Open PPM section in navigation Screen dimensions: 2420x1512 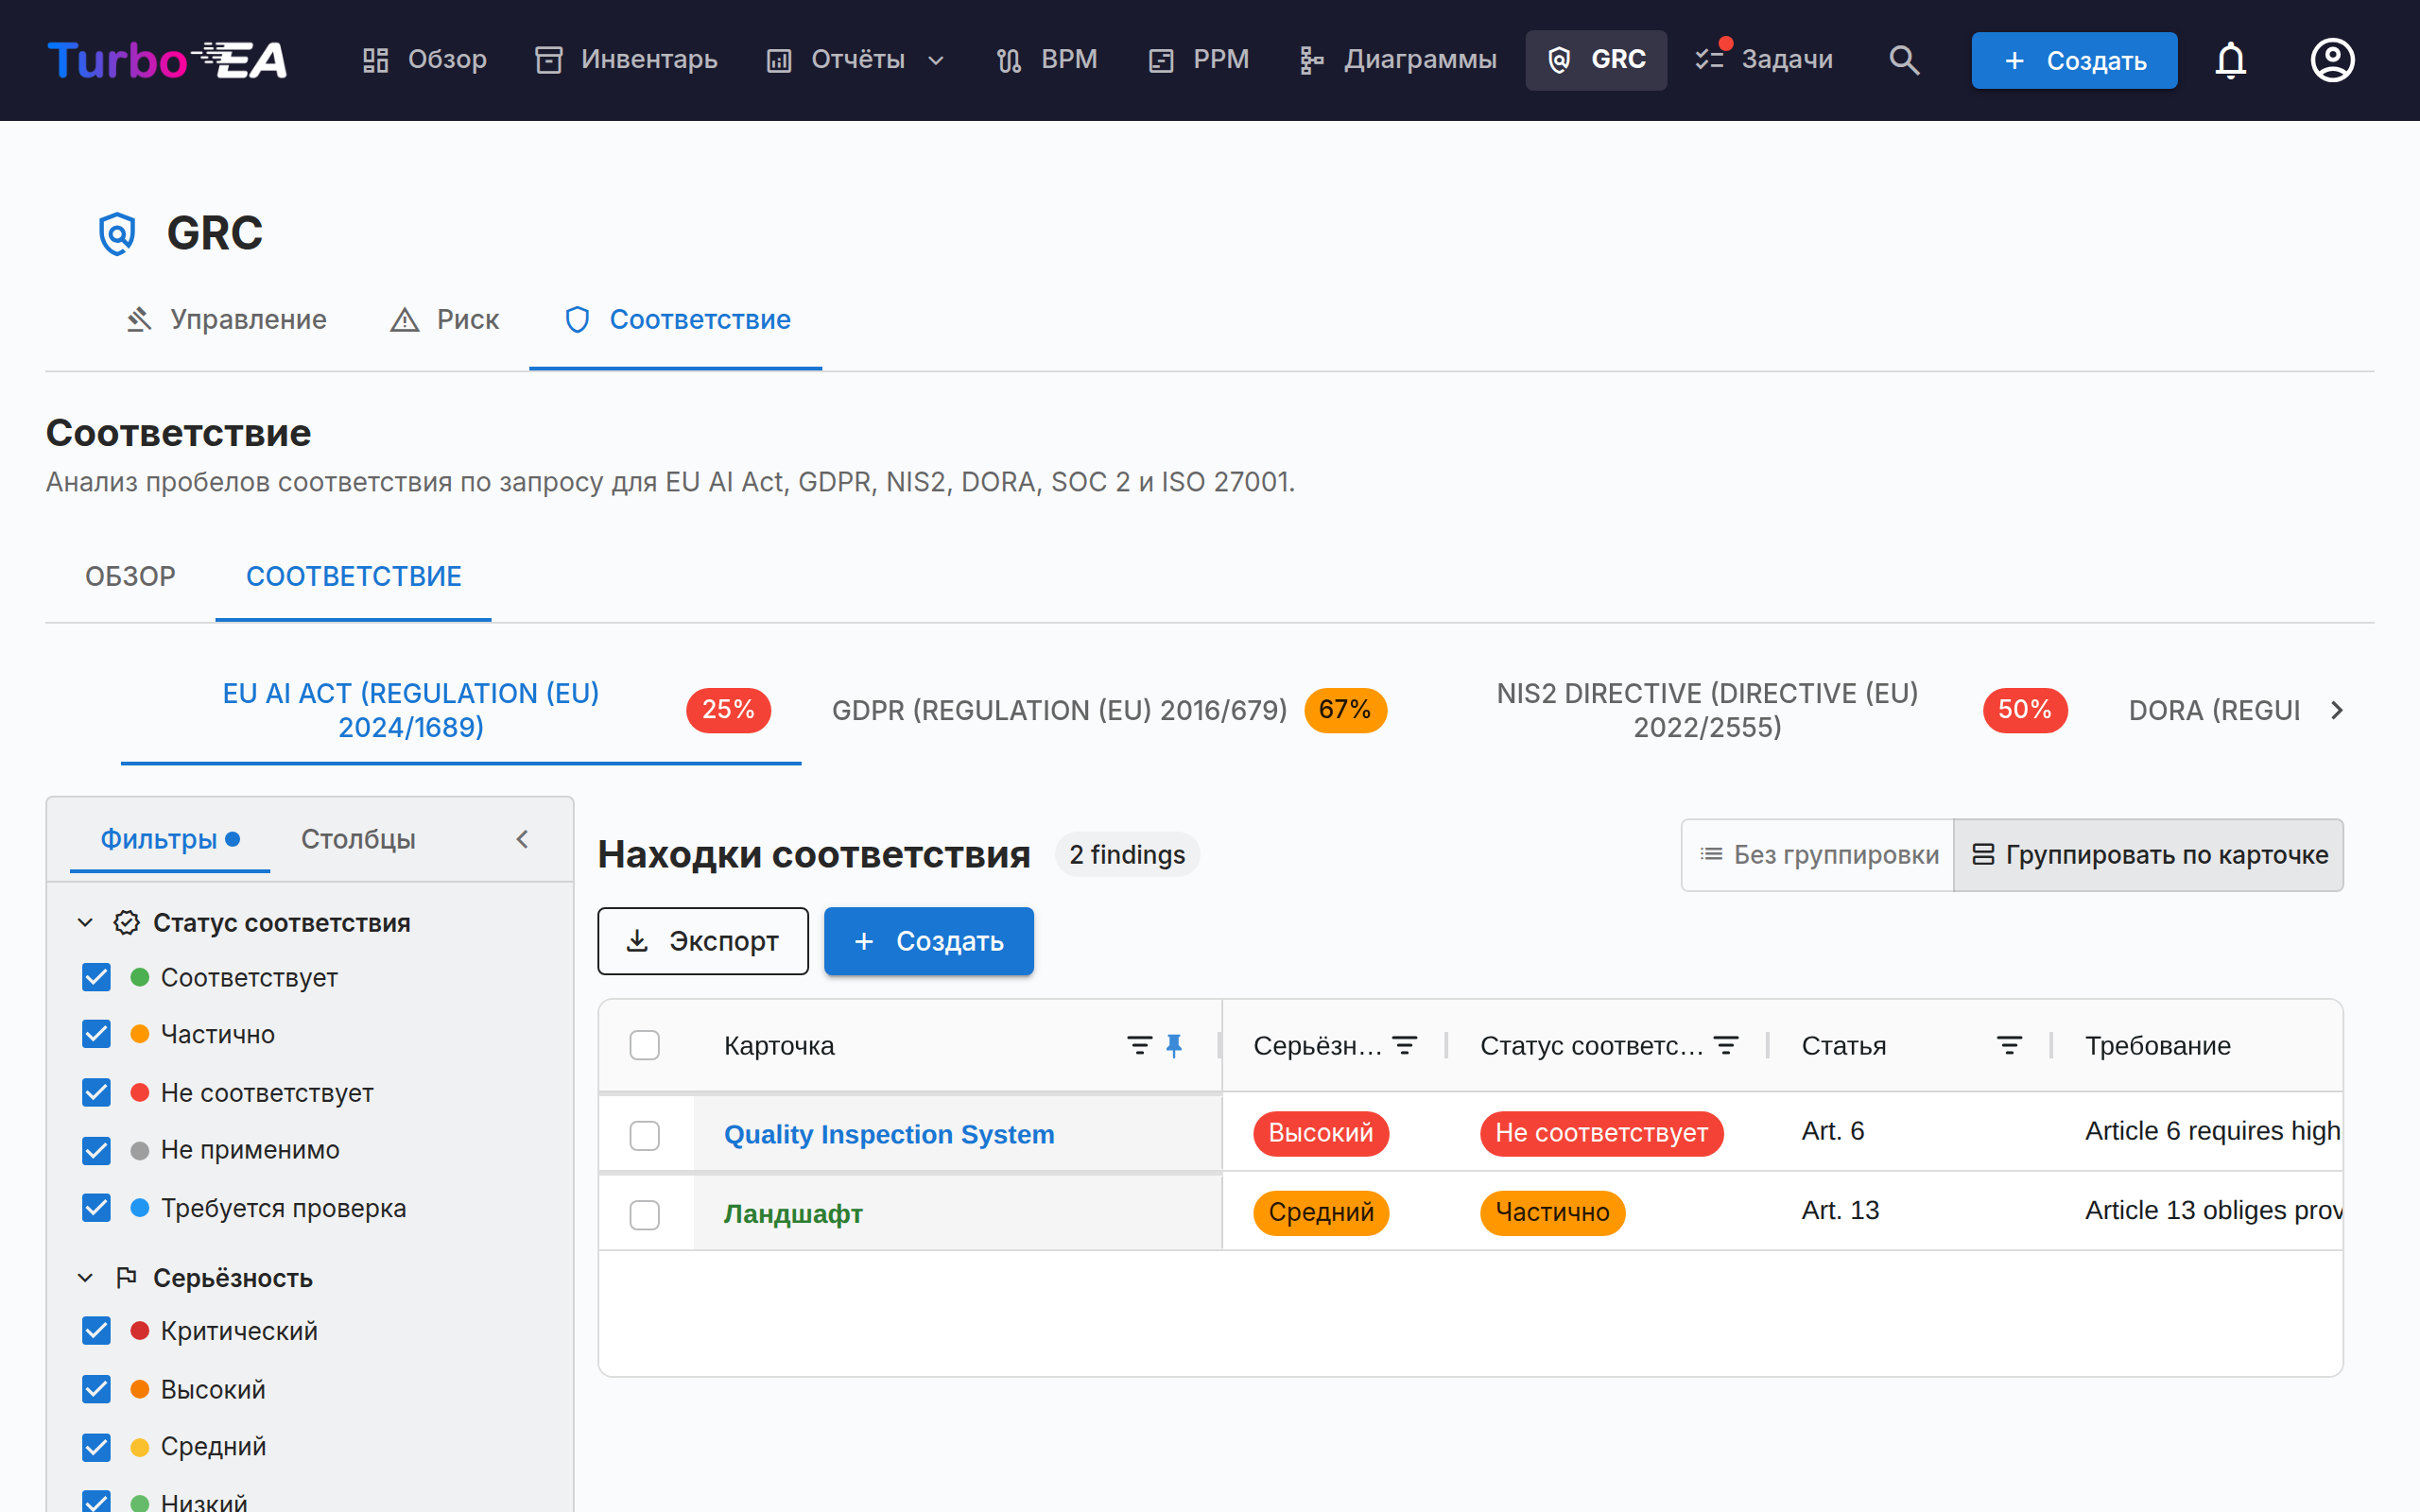(1199, 60)
